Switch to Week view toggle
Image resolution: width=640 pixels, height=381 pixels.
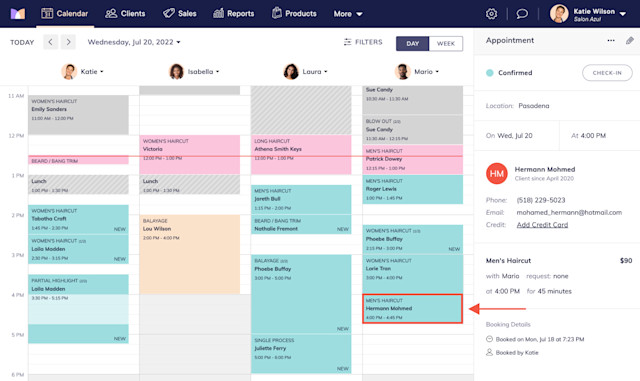point(446,44)
